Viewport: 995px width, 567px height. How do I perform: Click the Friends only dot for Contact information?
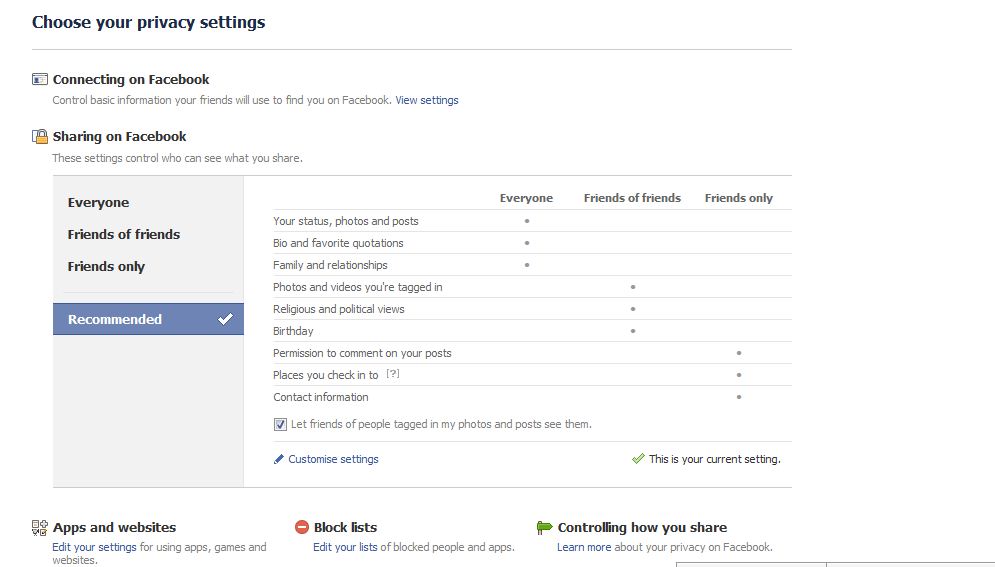click(739, 397)
